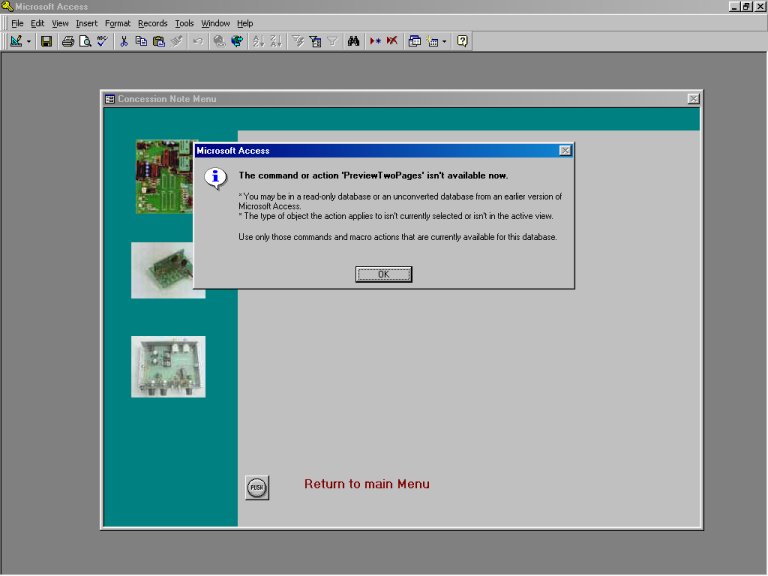Screen dimensions: 768x576
Task: Click the middle small circuit board image
Action: [163, 270]
